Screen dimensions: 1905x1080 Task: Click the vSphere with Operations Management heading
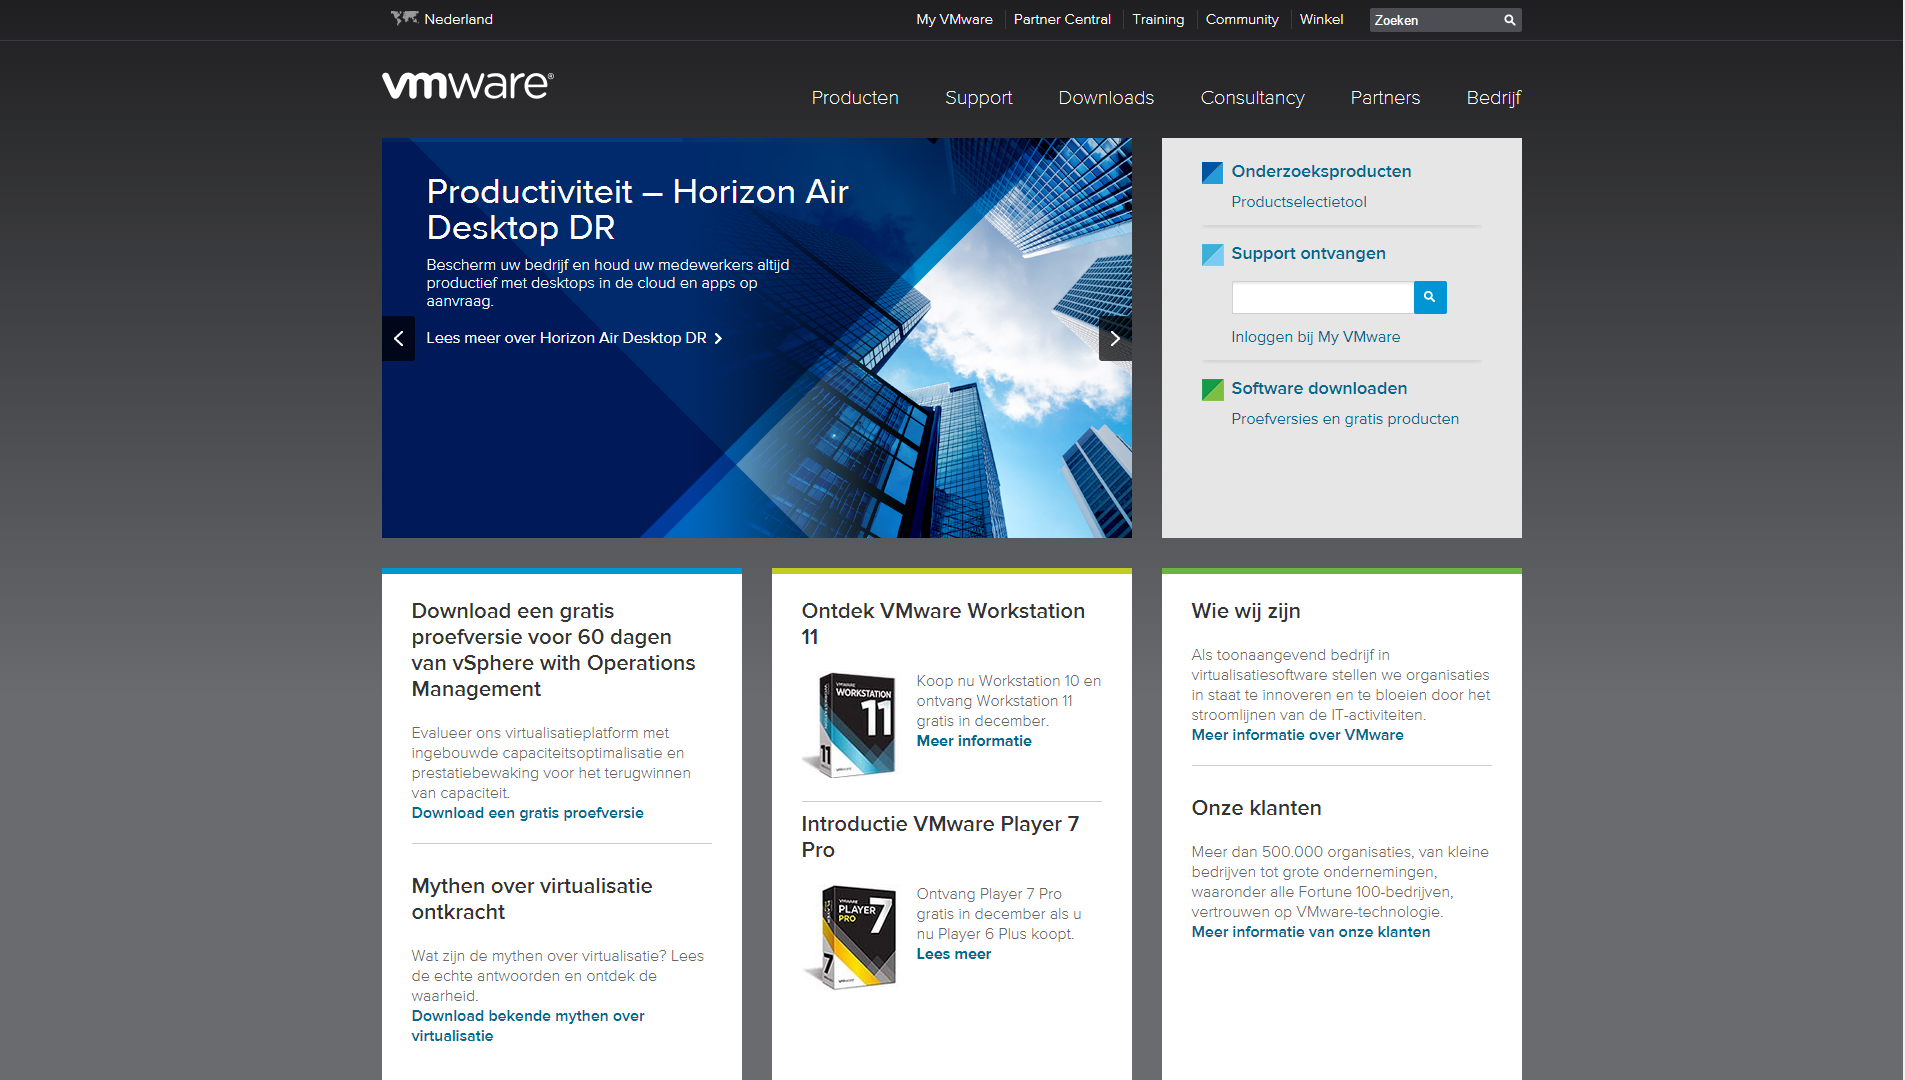point(553,650)
